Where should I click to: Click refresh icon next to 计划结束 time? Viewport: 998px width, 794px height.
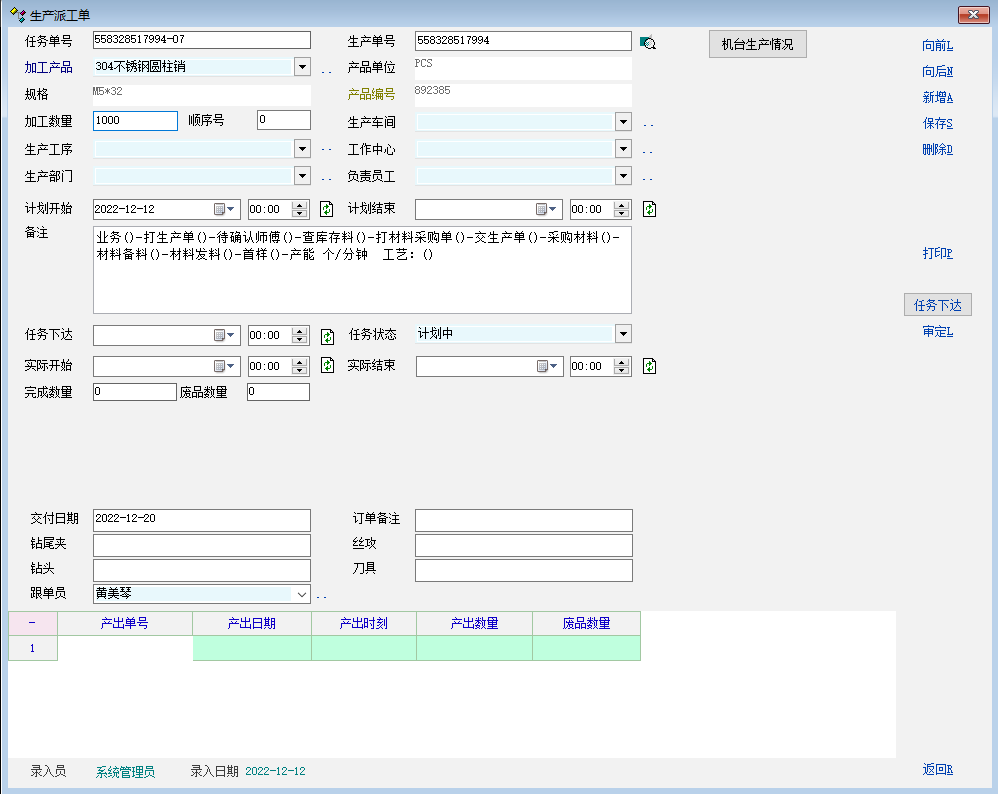click(649, 209)
